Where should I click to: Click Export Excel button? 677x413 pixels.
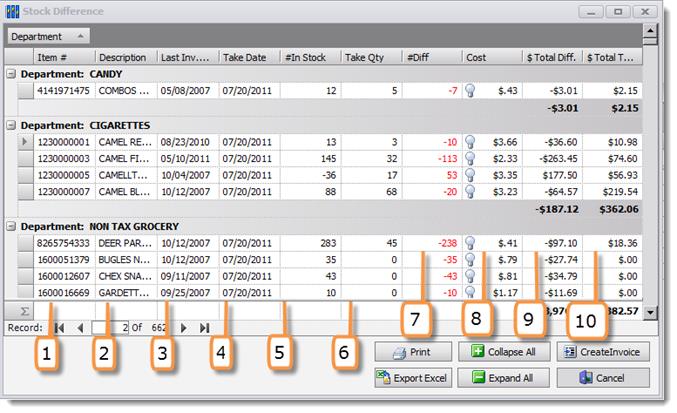coord(411,378)
